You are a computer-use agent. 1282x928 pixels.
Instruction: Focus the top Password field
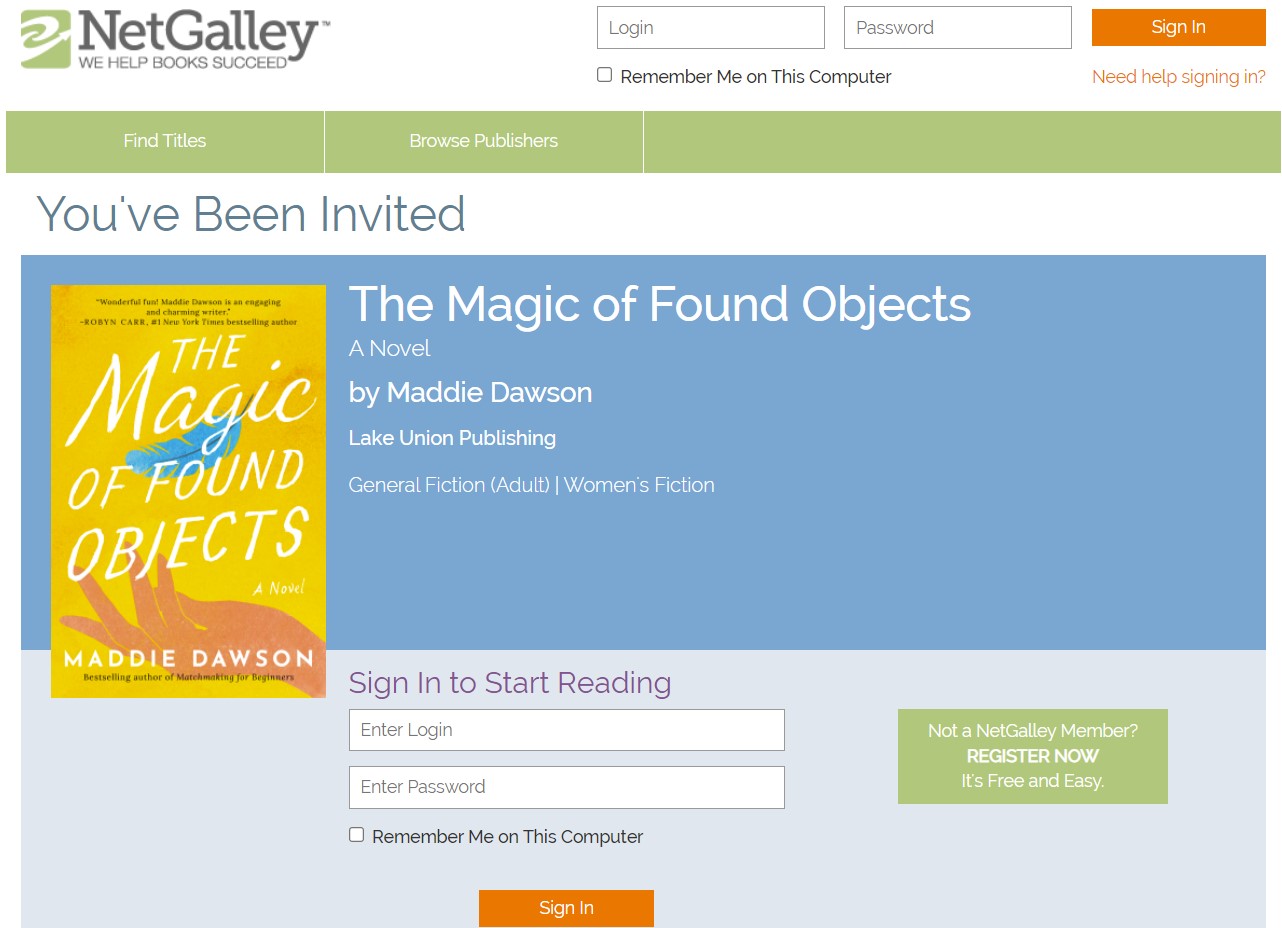(x=957, y=28)
